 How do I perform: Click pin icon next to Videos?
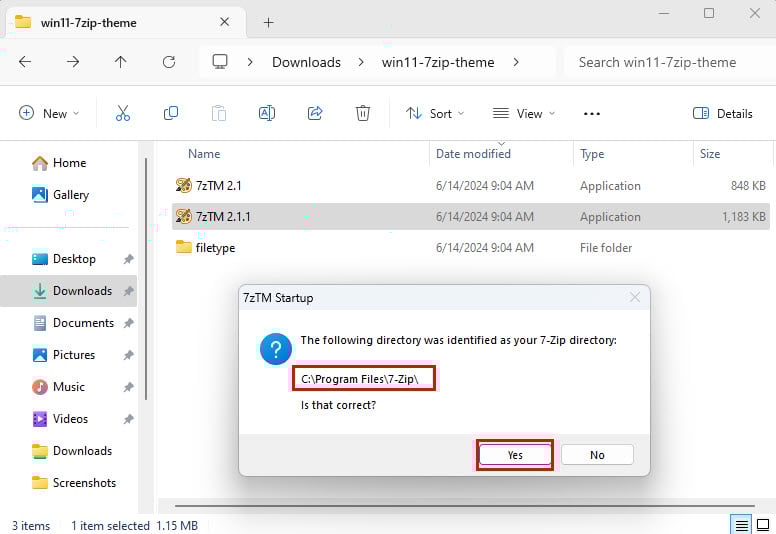click(129, 419)
